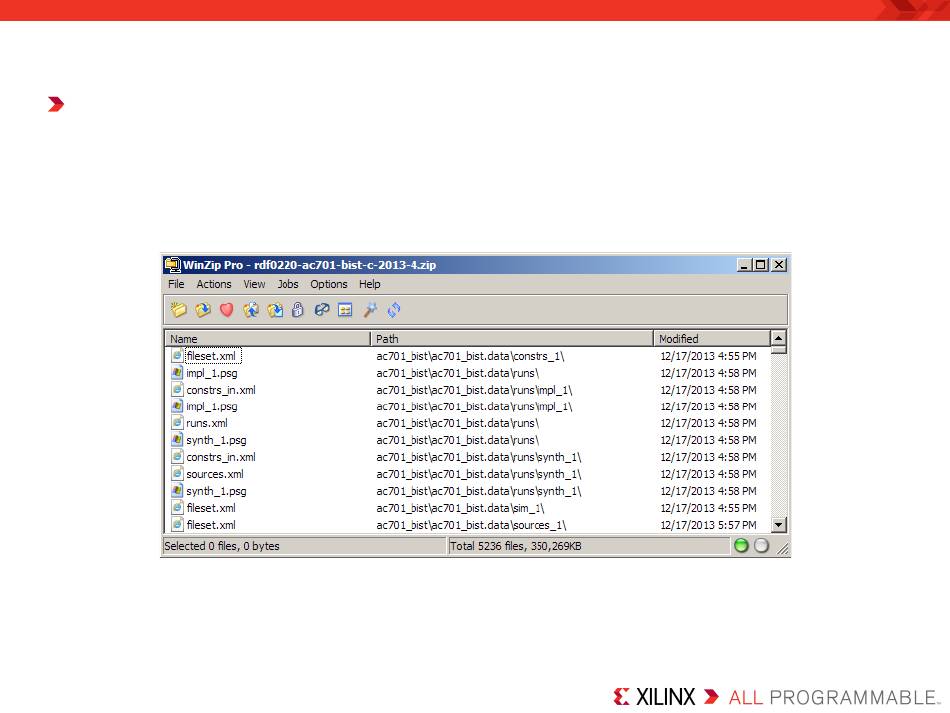Click the Open archive toolbar icon
The image size is (950, 713).
coord(203,310)
